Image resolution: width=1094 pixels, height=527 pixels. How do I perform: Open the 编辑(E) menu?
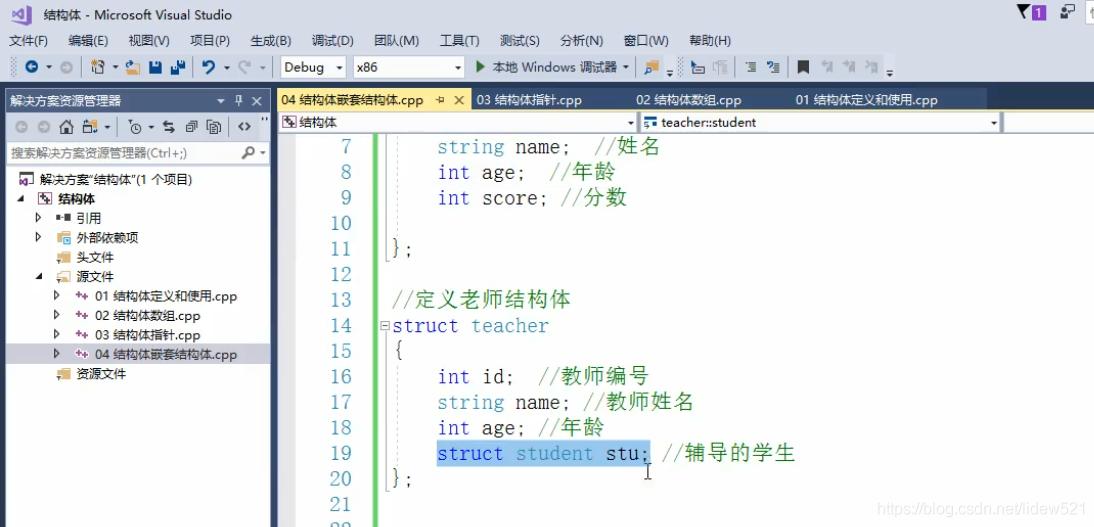click(x=88, y=40)
